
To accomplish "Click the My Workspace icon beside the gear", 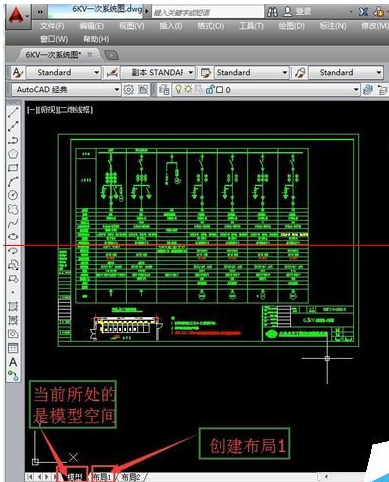I will [143, 89].
